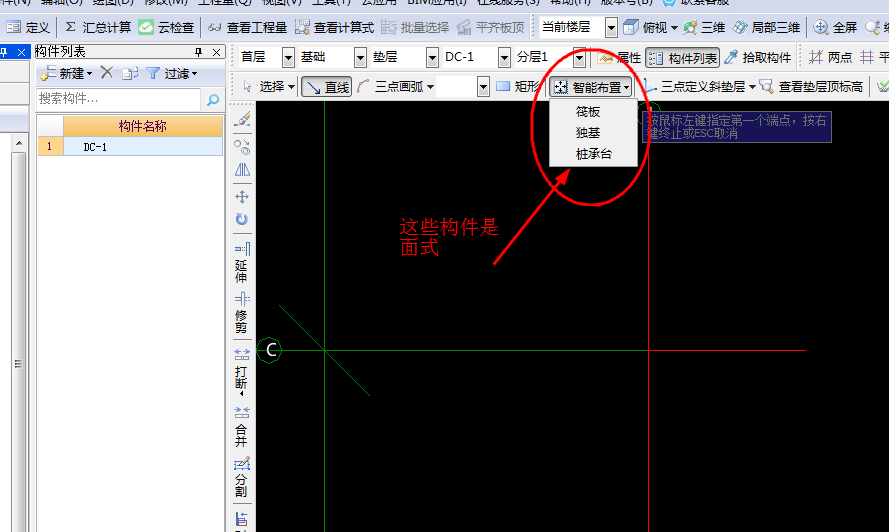
Task: Click 新建 new component button
Action: coord(66,73)
